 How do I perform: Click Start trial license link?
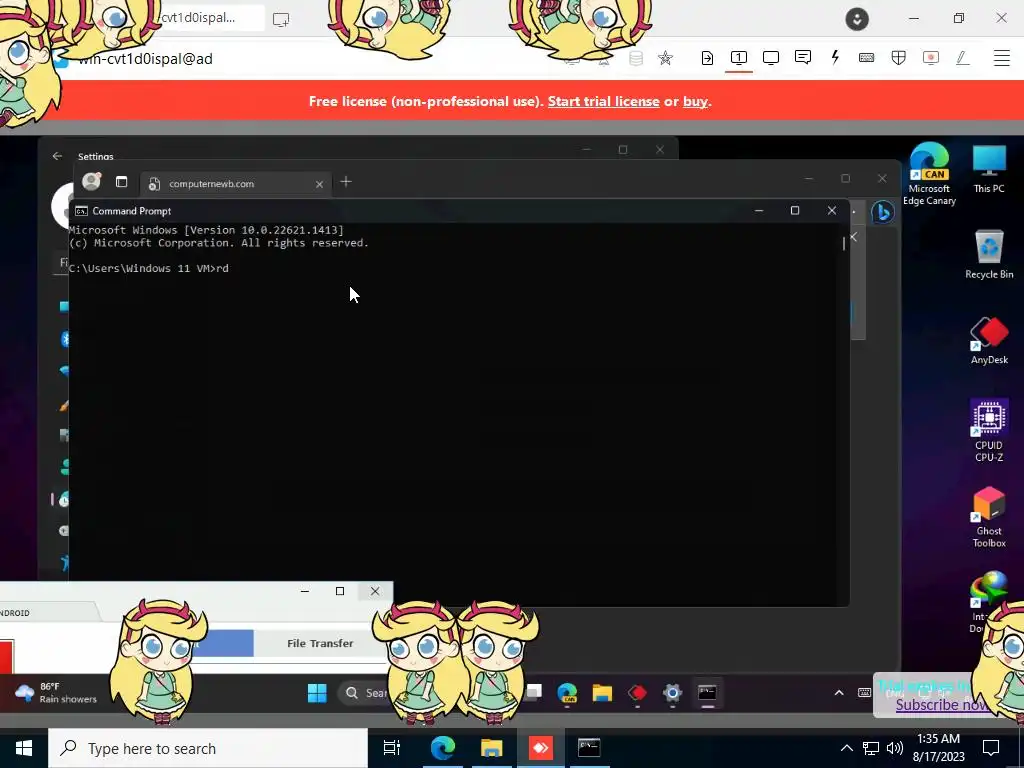[603, 101]
